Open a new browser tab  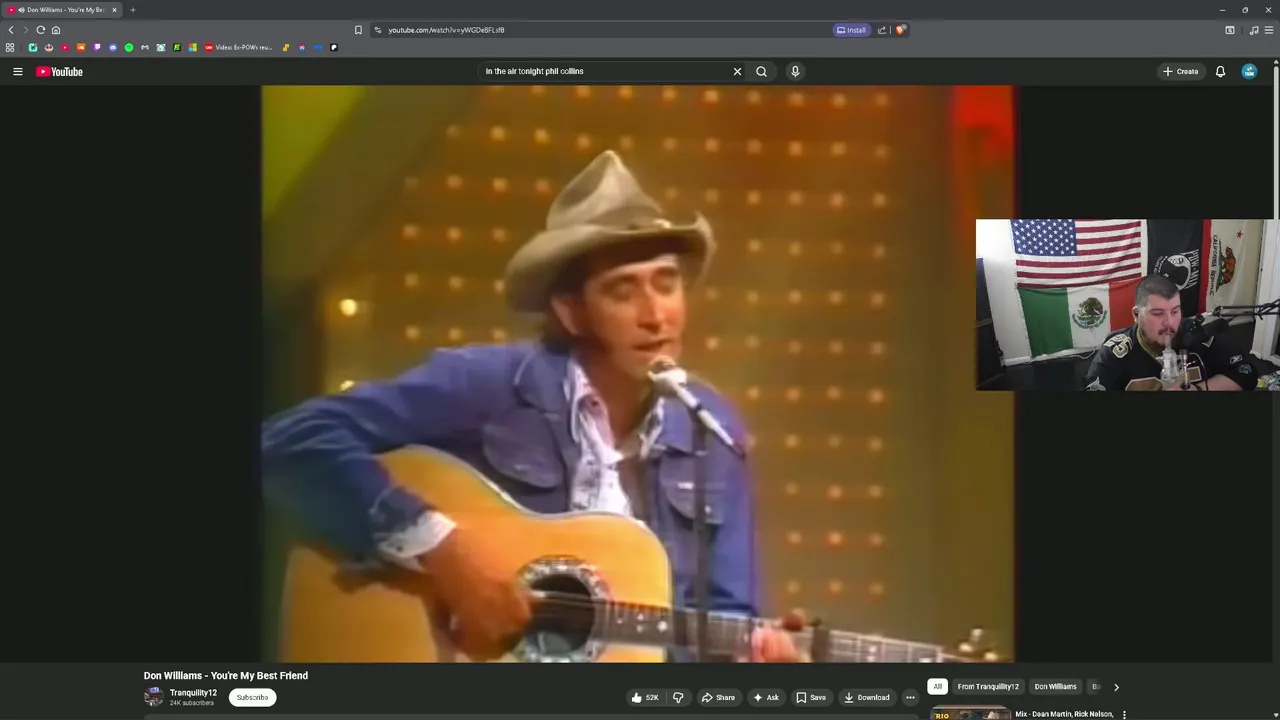(132, 10)
